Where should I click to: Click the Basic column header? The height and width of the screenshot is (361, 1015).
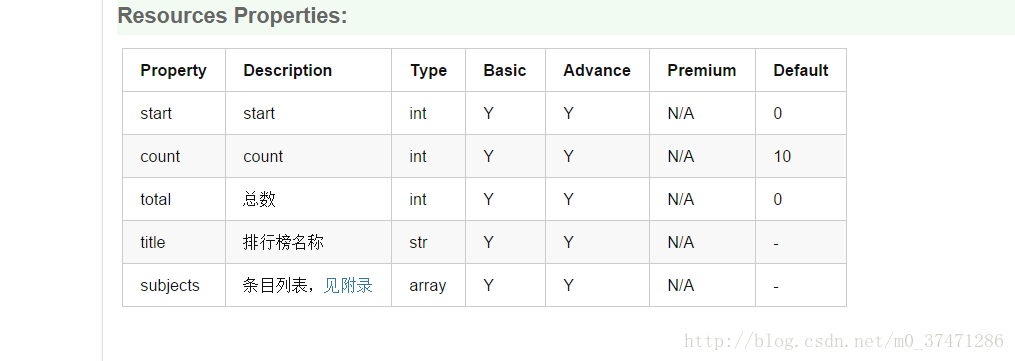tap(505, 70)
